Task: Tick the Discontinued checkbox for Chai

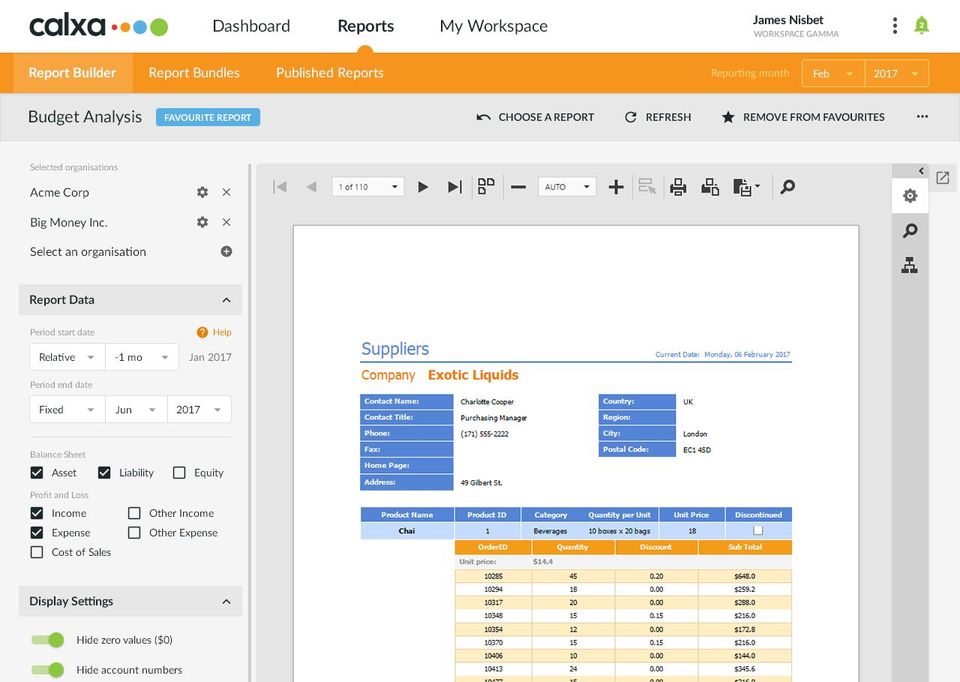Action: click(x=758, y=530)
